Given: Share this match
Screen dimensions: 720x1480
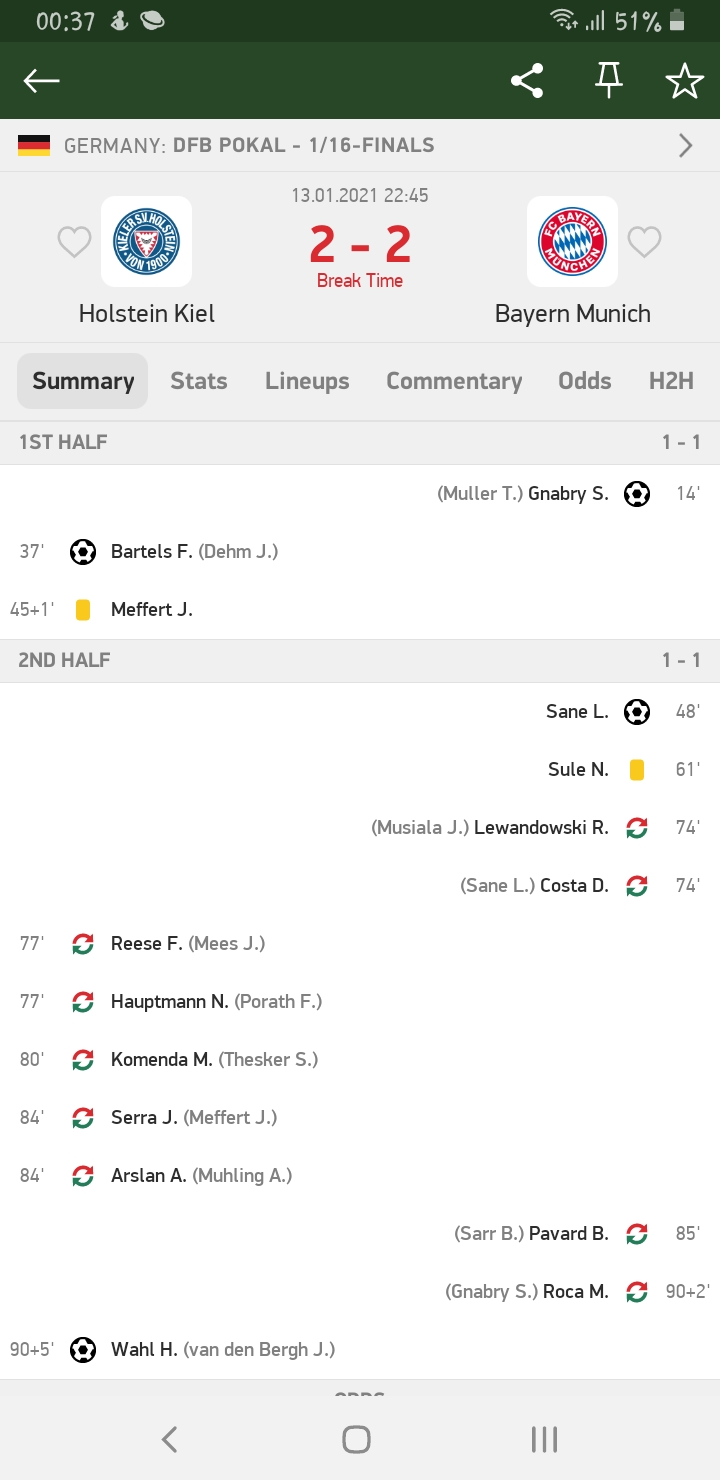Looking at the screenshot, I should [x=527, y=81].
